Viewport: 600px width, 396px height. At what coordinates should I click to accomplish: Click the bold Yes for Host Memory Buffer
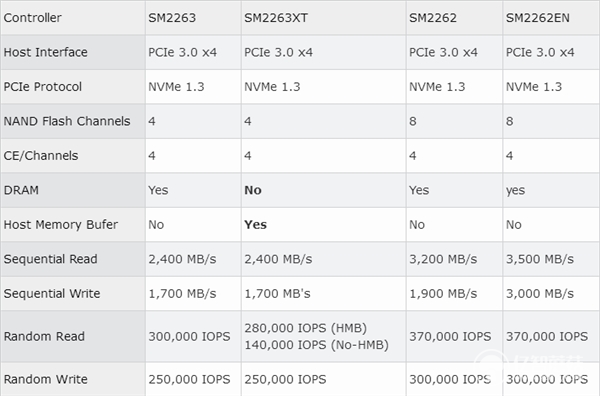(x=256, y=225)
